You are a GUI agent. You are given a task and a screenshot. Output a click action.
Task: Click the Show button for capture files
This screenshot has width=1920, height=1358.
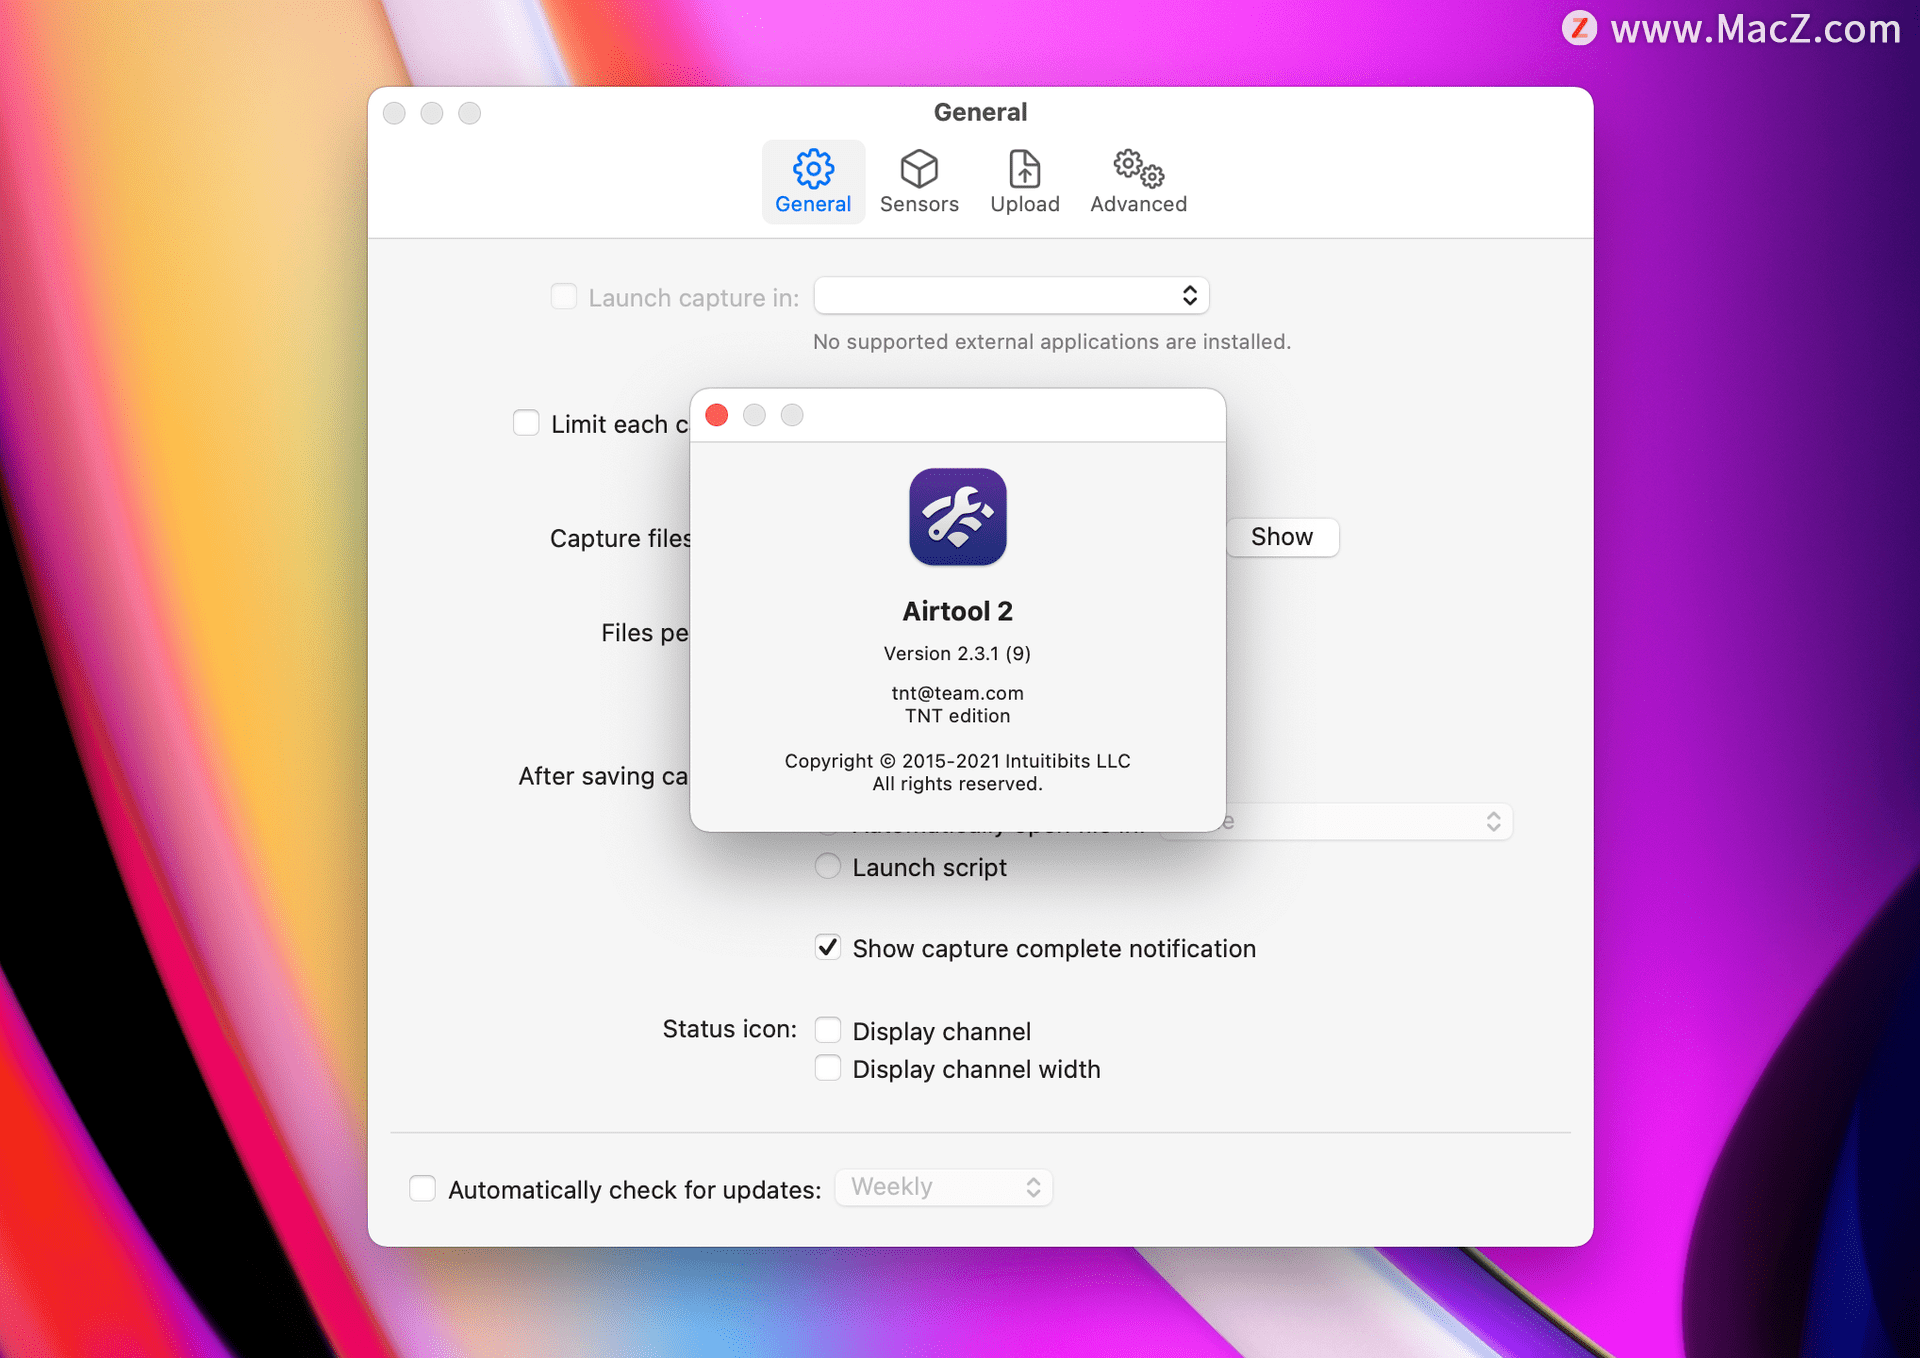[1282, 537]
